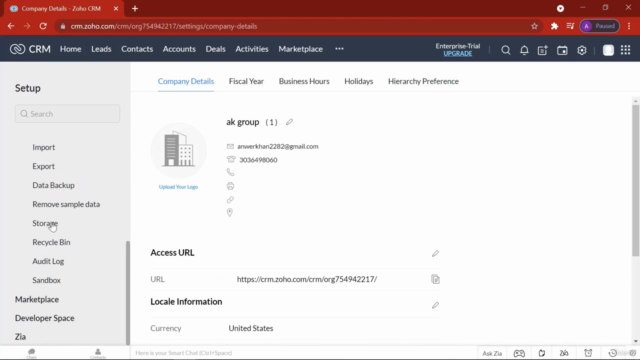
Task: Click the Ask Zia button
Action: pyautogui.click(x=492, y=353)
